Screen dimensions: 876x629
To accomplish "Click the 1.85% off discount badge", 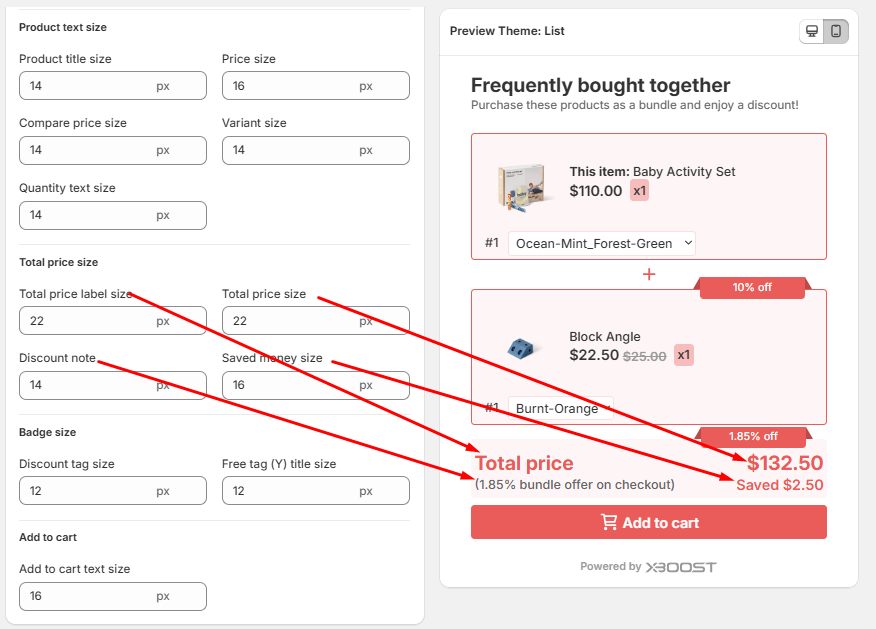I will 752,437.
